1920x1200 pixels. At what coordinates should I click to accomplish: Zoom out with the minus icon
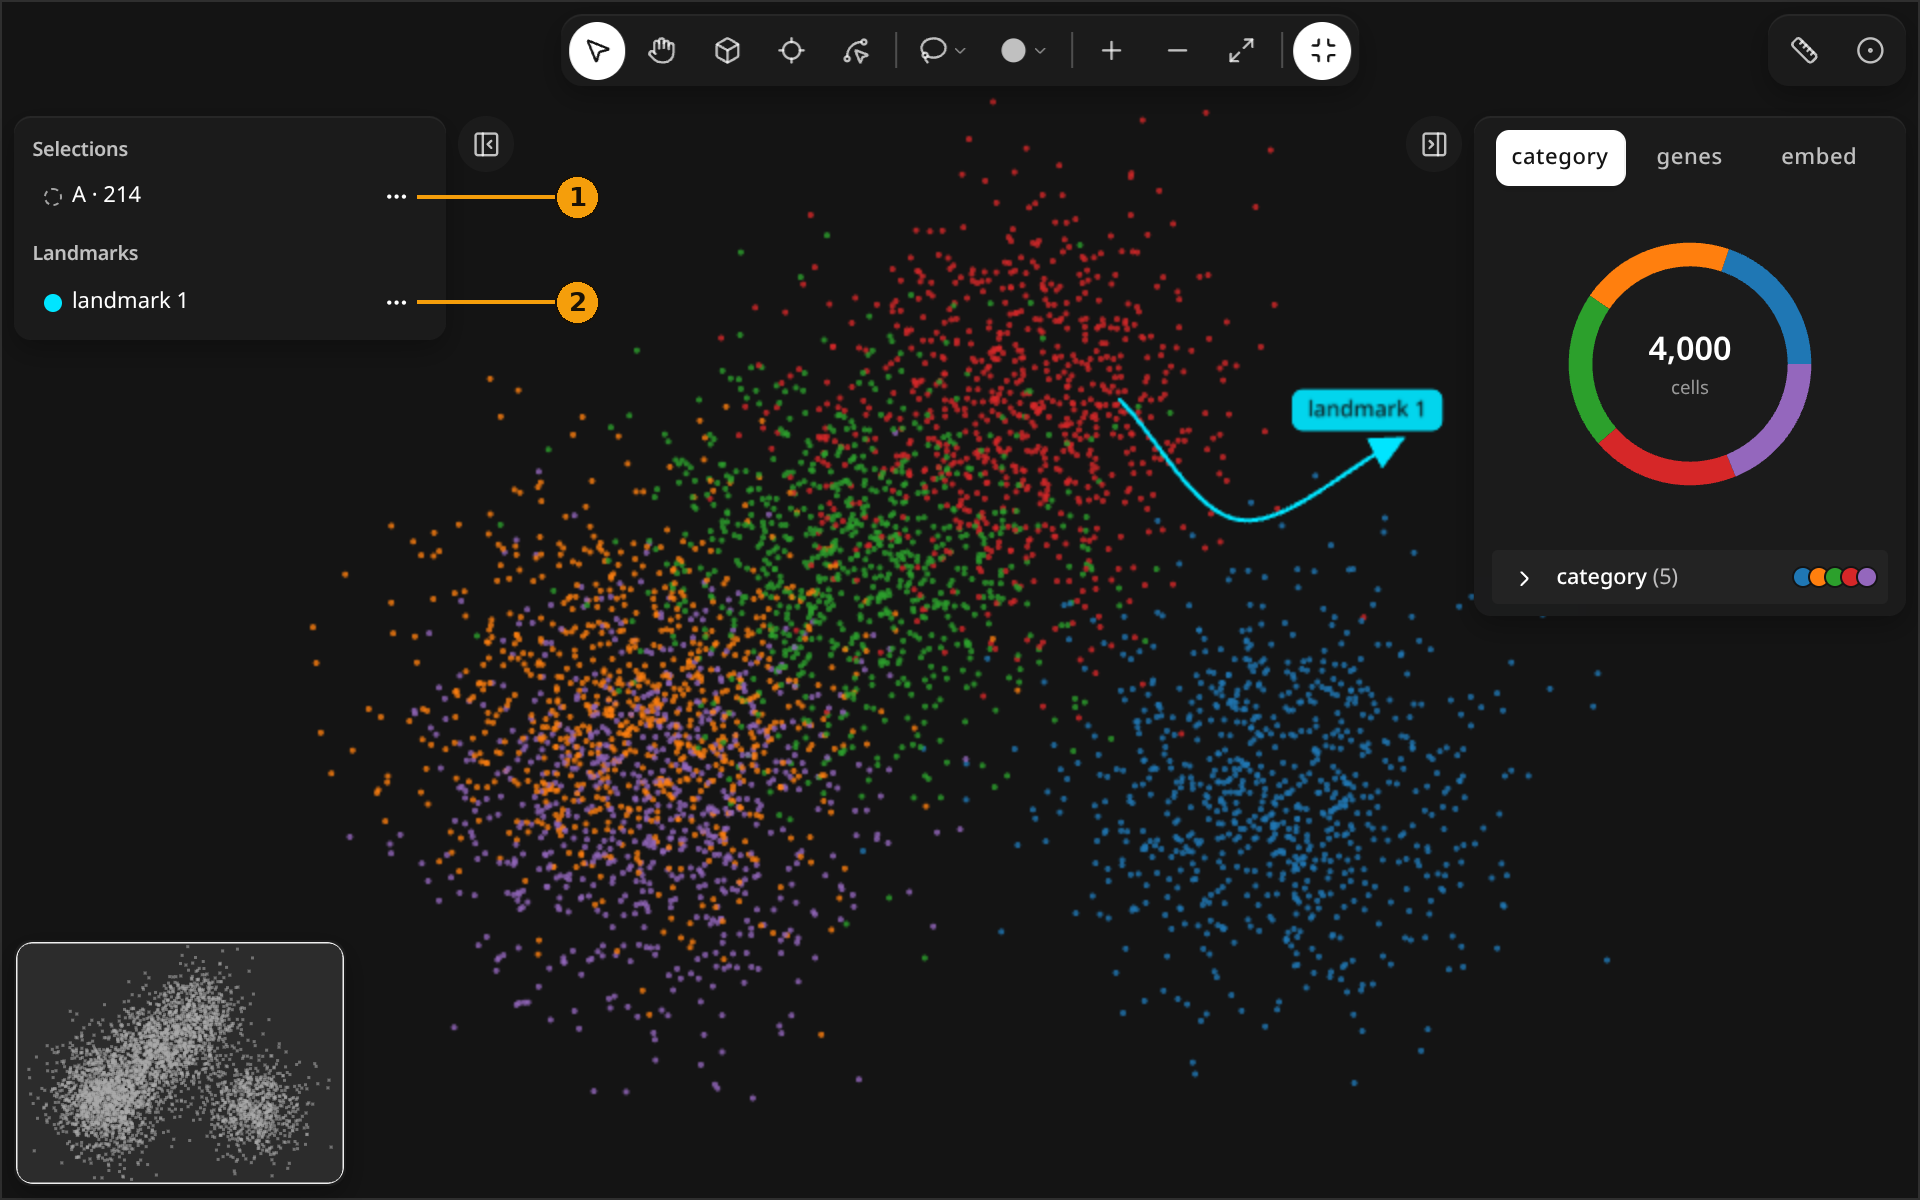pos(1177,51)
